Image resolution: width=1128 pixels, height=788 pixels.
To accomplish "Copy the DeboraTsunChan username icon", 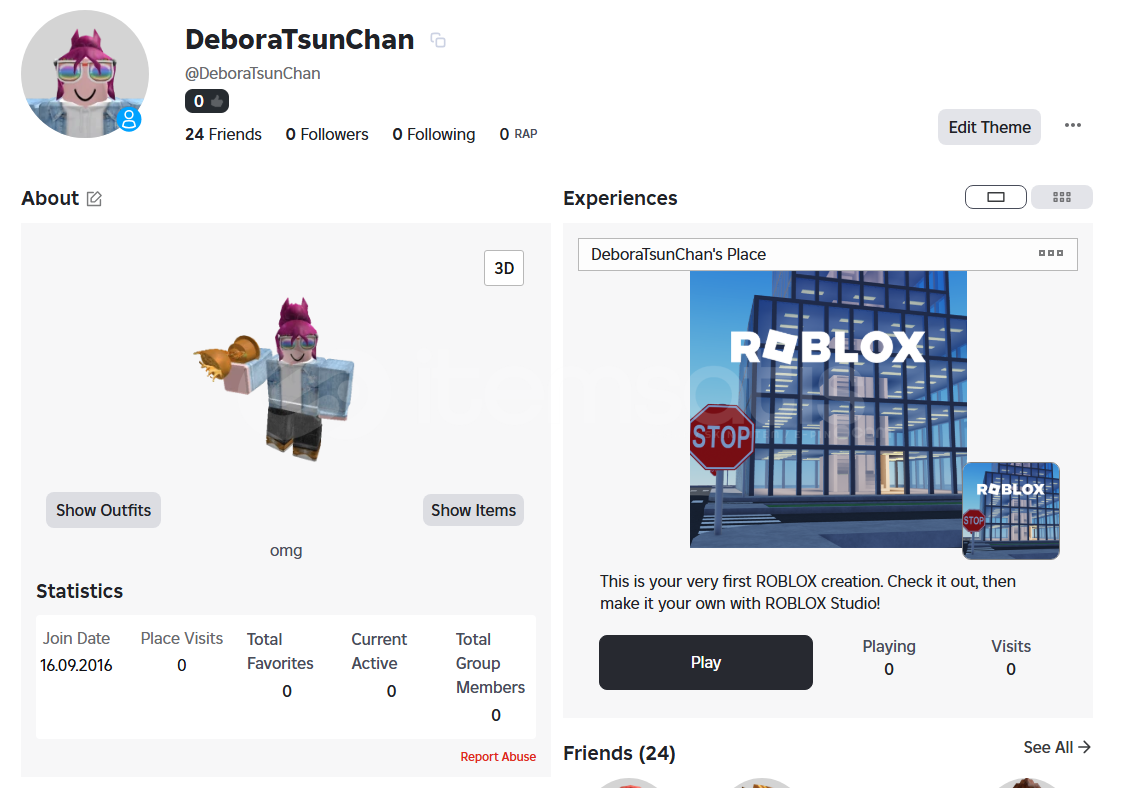I will point(438,41).
